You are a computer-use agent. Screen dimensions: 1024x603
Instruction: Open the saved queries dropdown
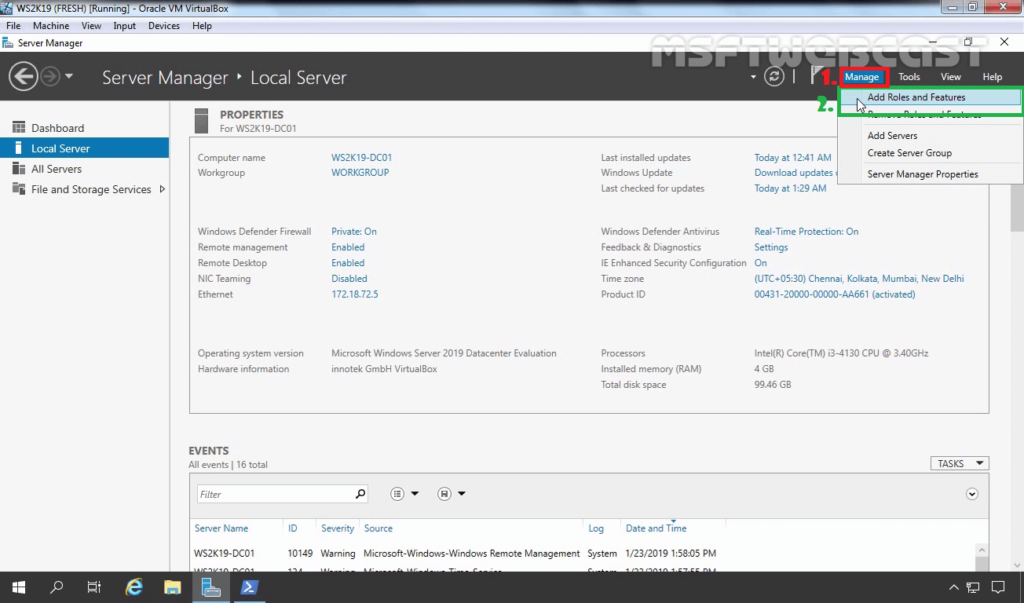coord(451,494)
